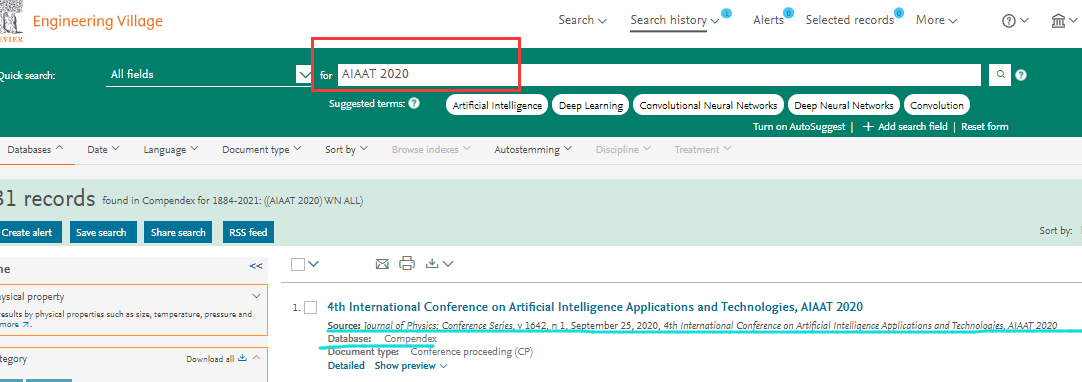Expand the Databases filter
Image resolution: width=1082 pixels, height=382 pixels.
(35, 150)
